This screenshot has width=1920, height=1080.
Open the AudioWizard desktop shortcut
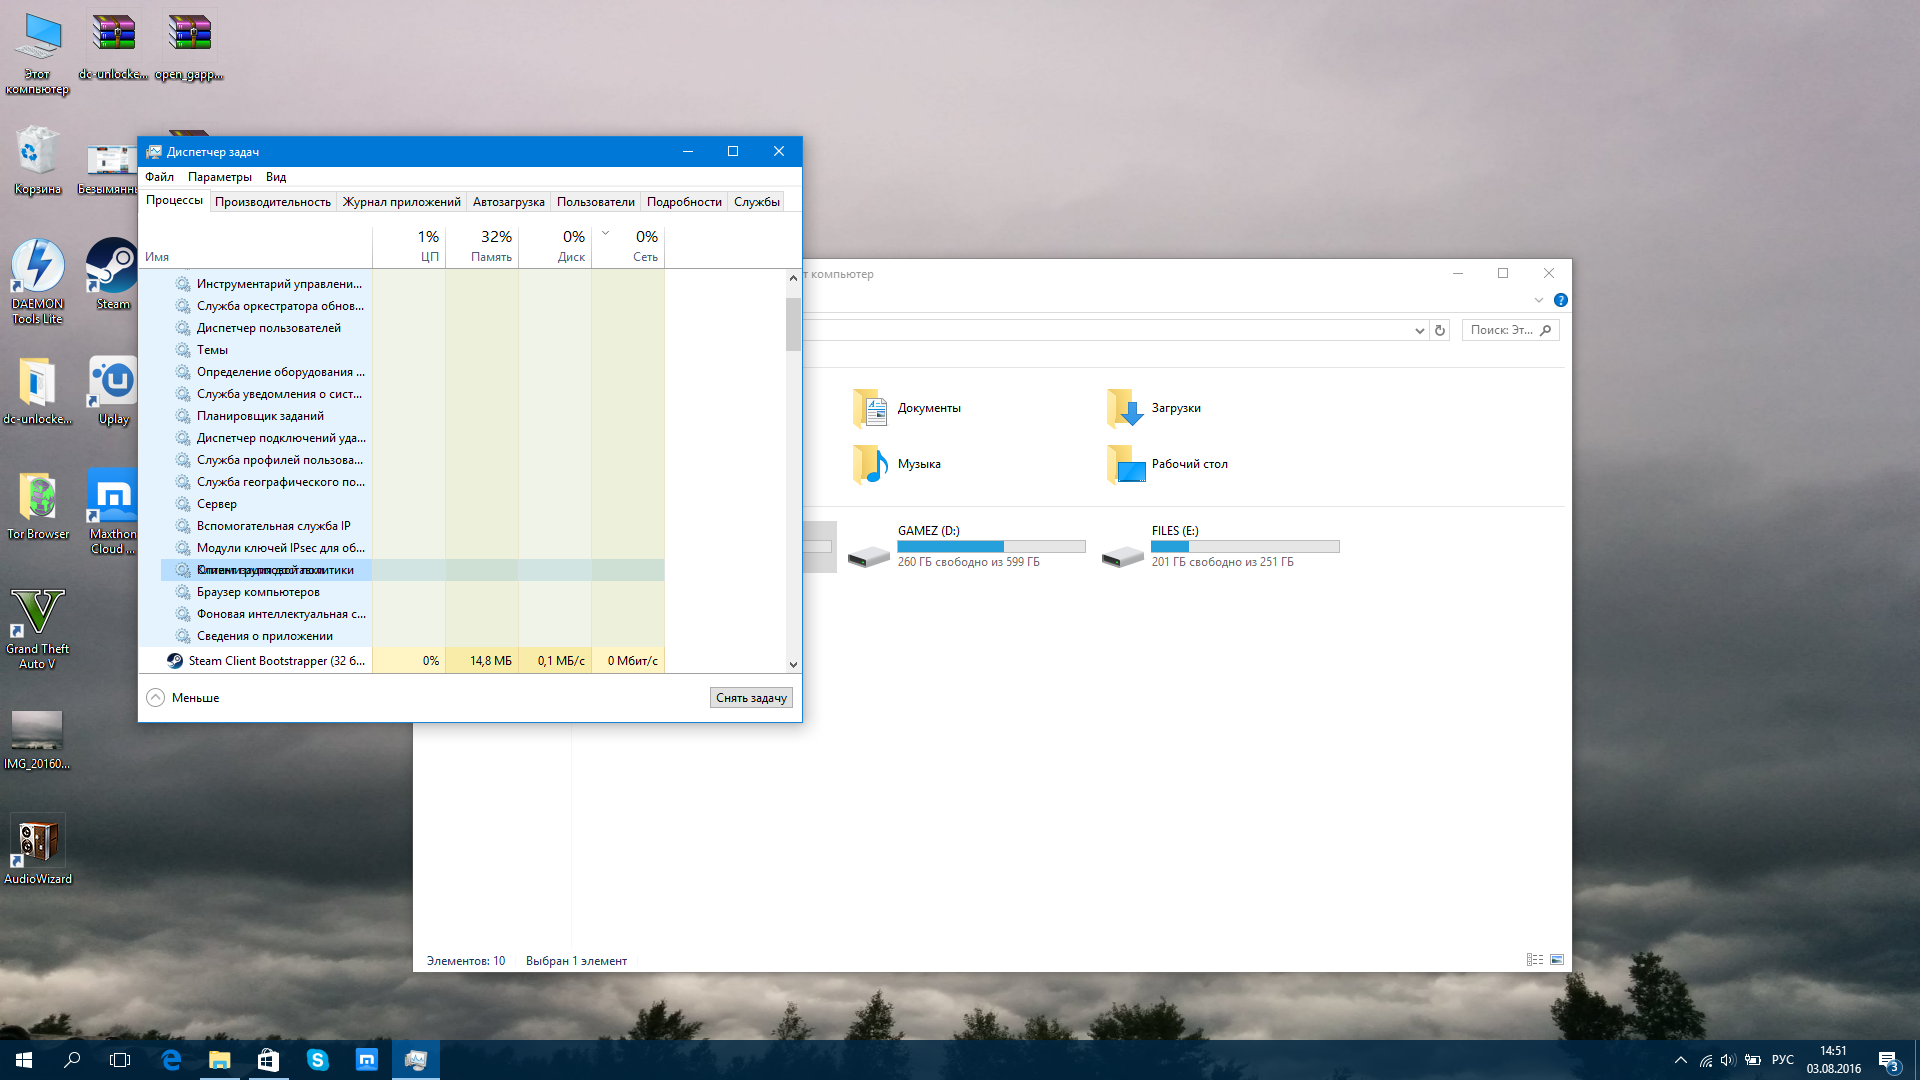[x=38, y=842]
